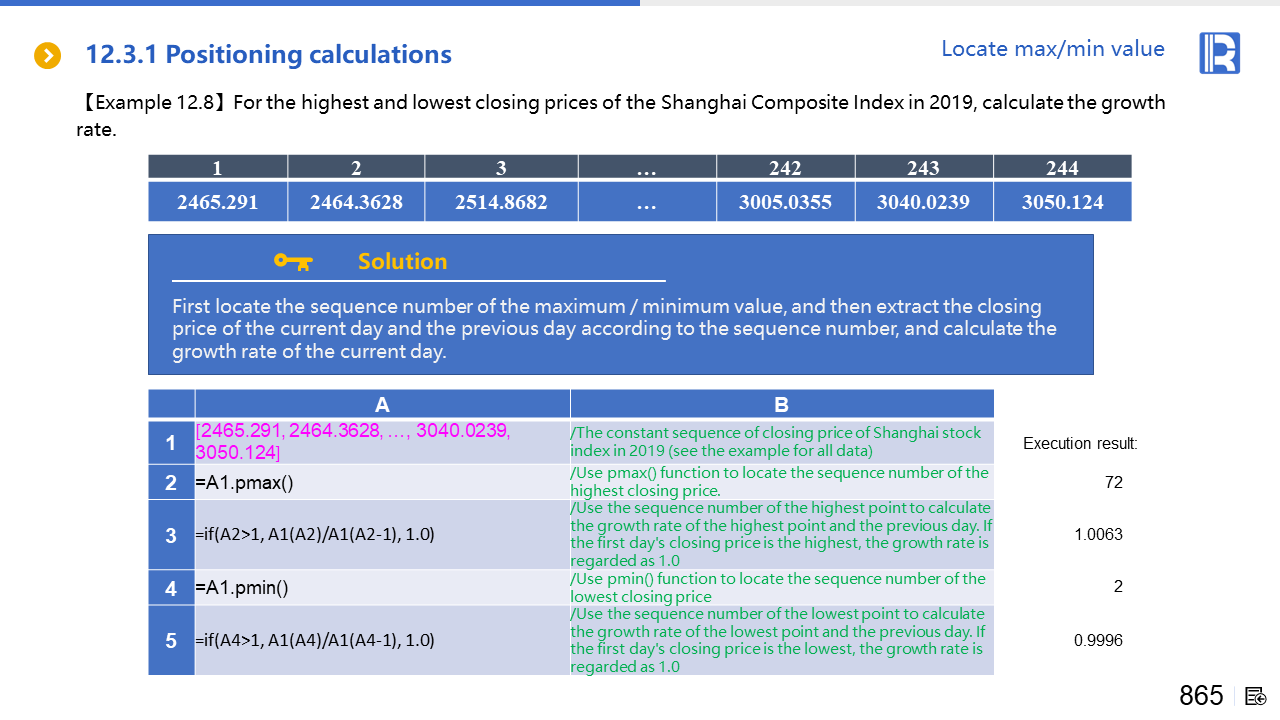
Task: Click the key icon beside Solution
Action: point(293,262)
